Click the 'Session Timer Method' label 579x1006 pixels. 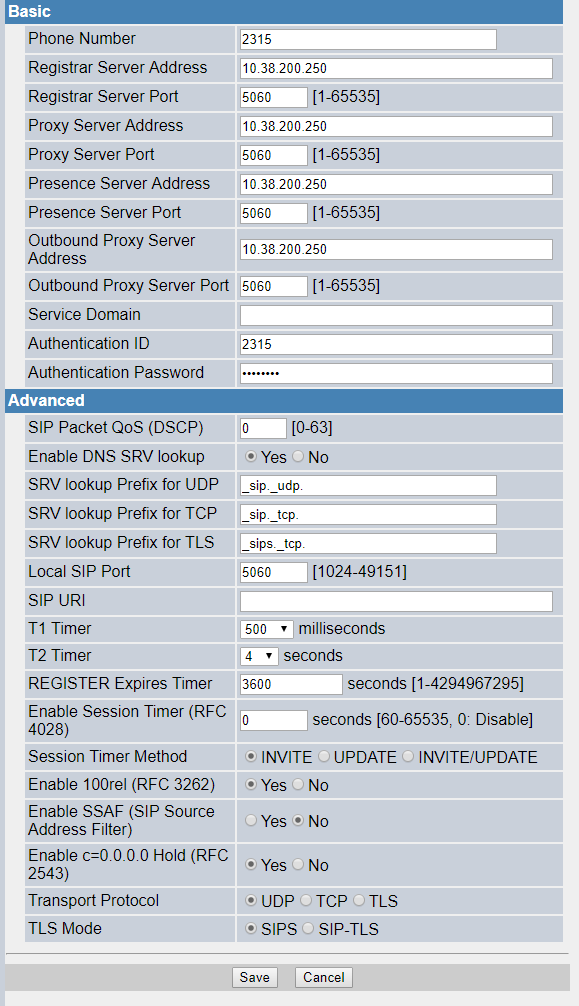(108, 756)
